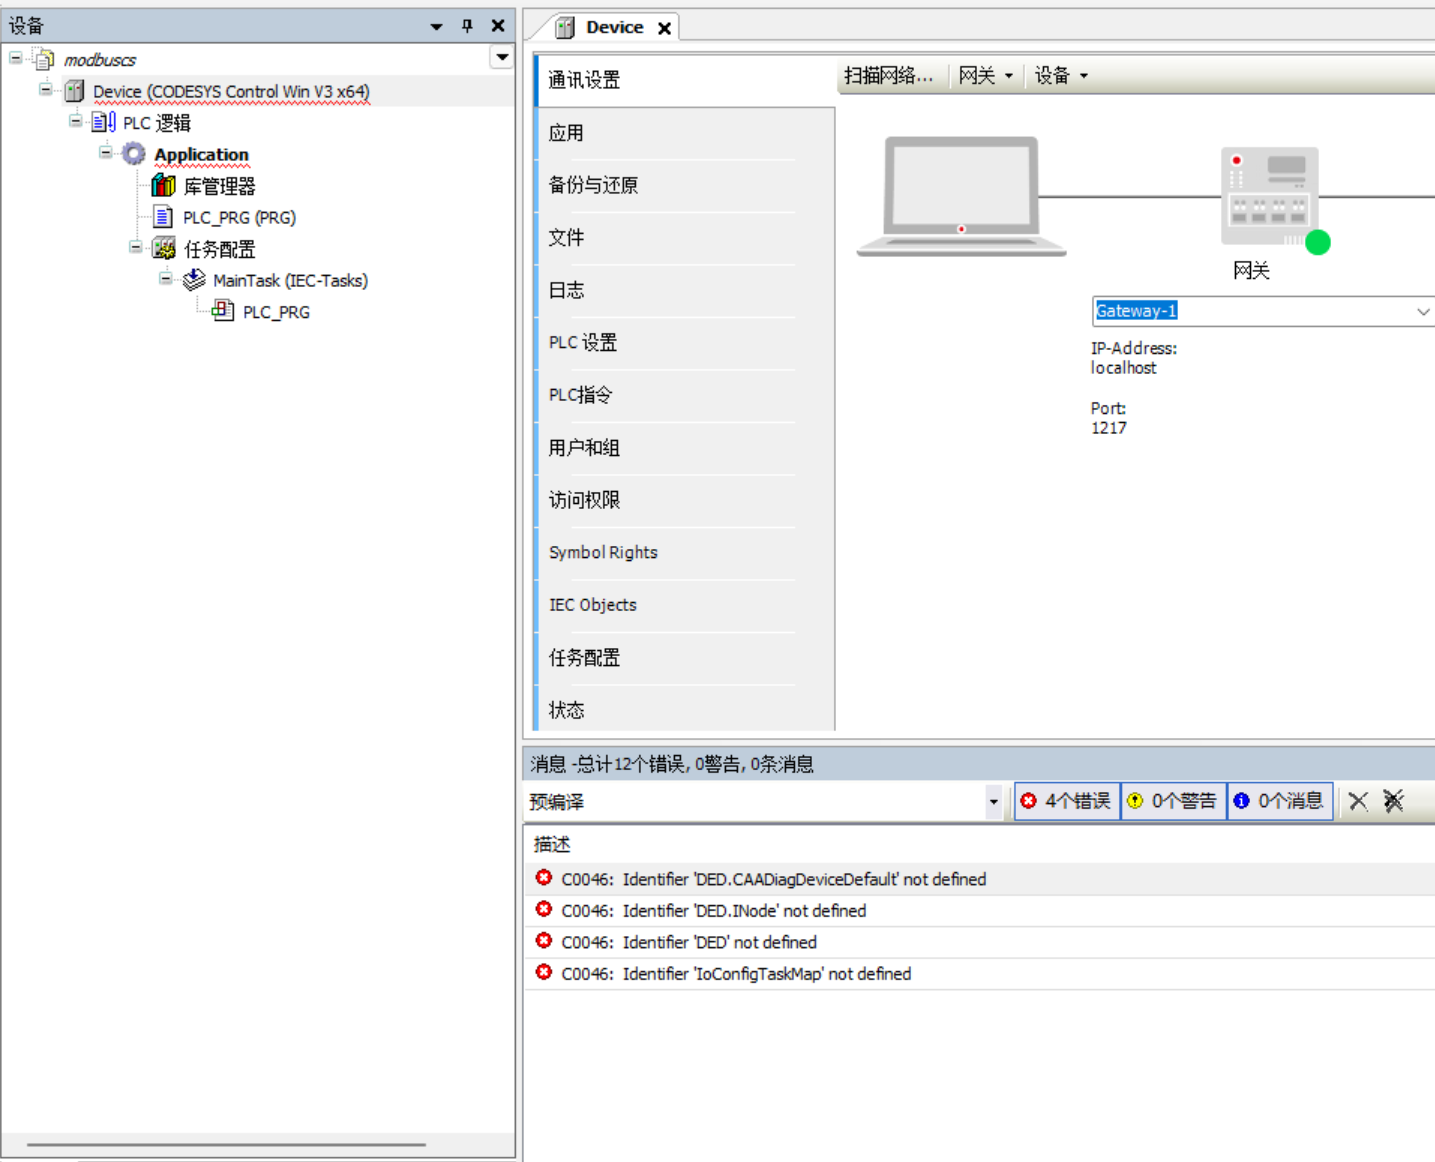Screen dimensions: 1435x1162
Task: Click the Library Manager book icon
Action: pyautogui.click(x=163, y=186)
